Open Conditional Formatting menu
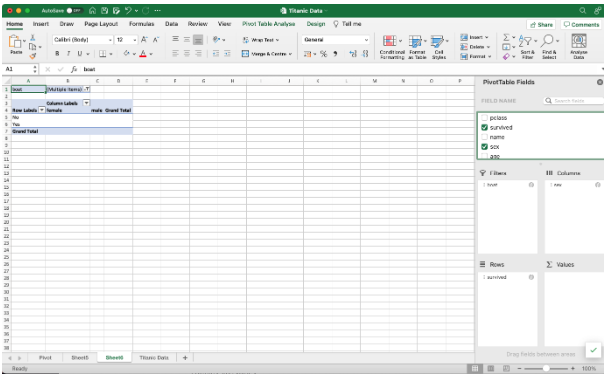 point(392,46)
